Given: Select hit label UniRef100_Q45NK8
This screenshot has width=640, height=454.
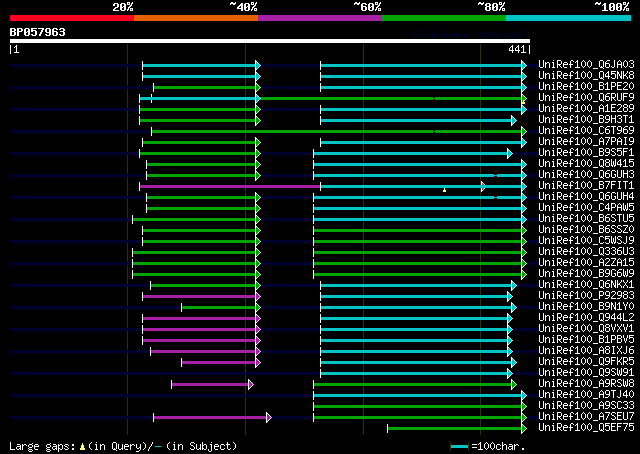Looking at the screenshot, I should point(586,75).
